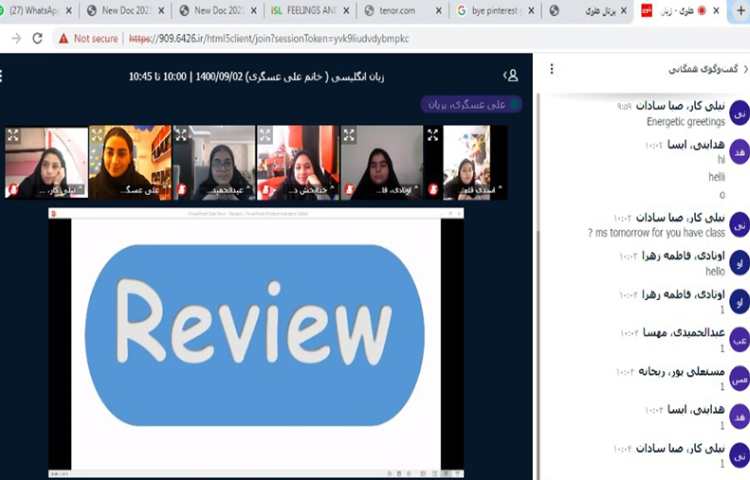Select the helli chat message
The height and width of the screenshot is (480, 750).
pyautogui.click(x=717, y=177)
